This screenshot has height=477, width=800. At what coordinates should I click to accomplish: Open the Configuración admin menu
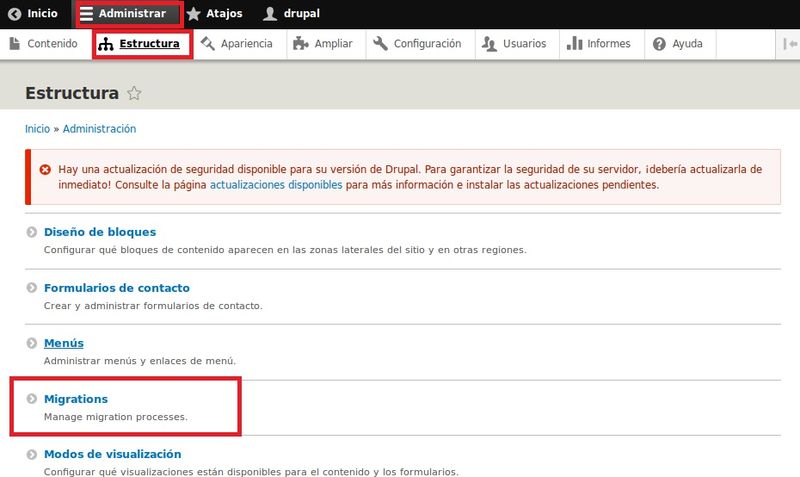[x=417, y=44]
